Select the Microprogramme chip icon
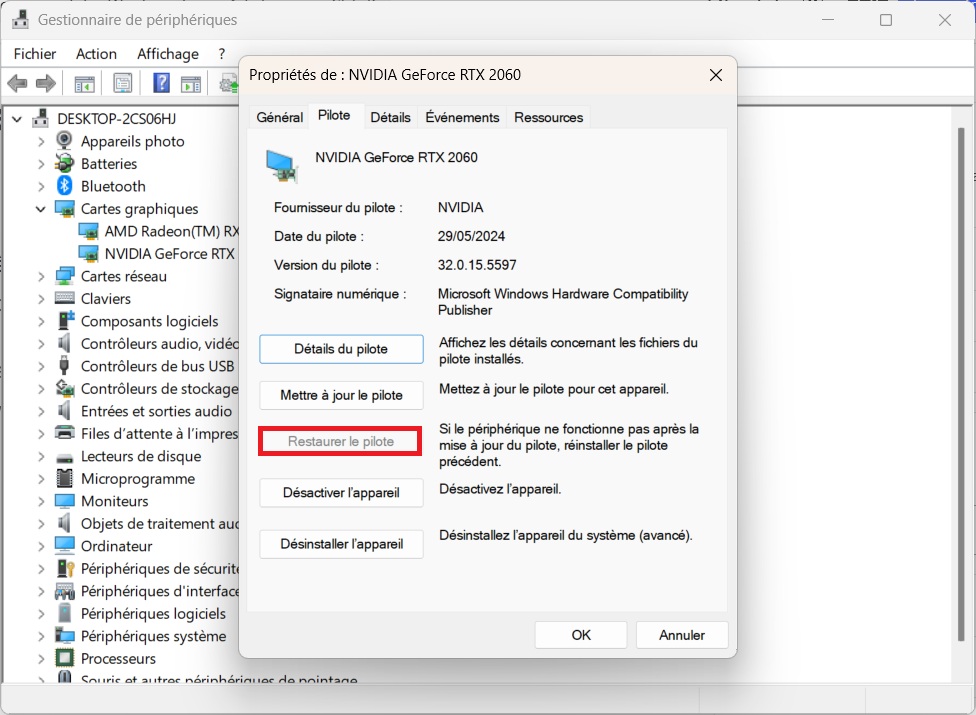The image size is (976, 715). click(64, 478)
